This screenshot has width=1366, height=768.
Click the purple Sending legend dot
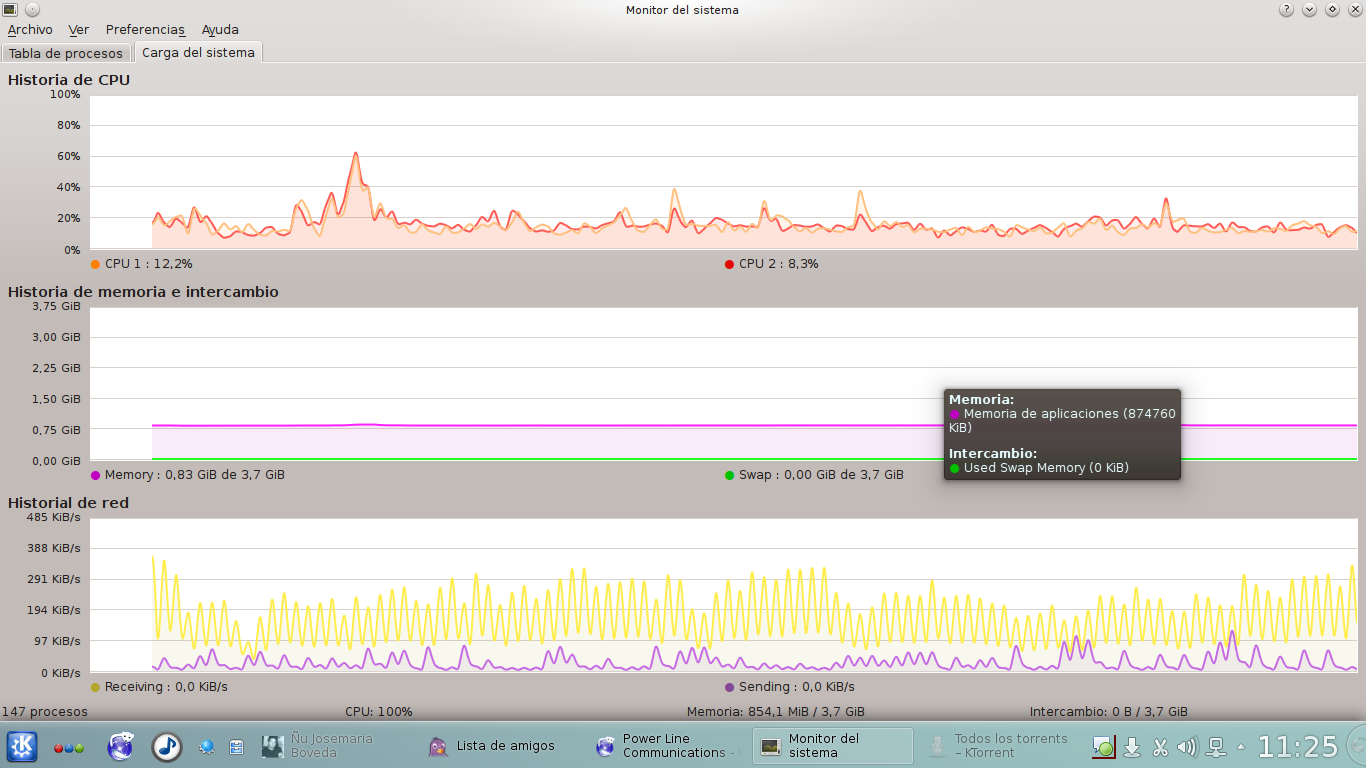coord(729,687)
